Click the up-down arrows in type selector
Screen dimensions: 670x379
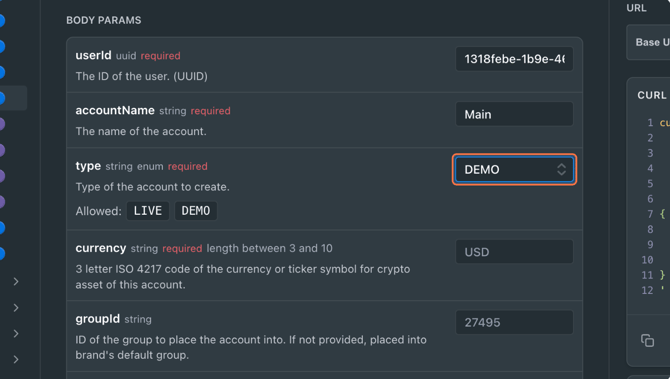pyautogui.click(x=561, y=170)
